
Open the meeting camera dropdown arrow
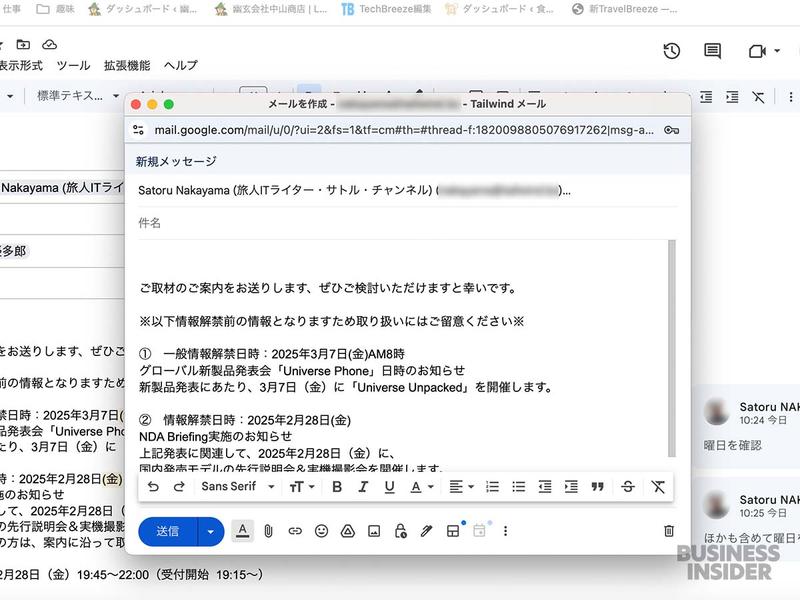777,51
